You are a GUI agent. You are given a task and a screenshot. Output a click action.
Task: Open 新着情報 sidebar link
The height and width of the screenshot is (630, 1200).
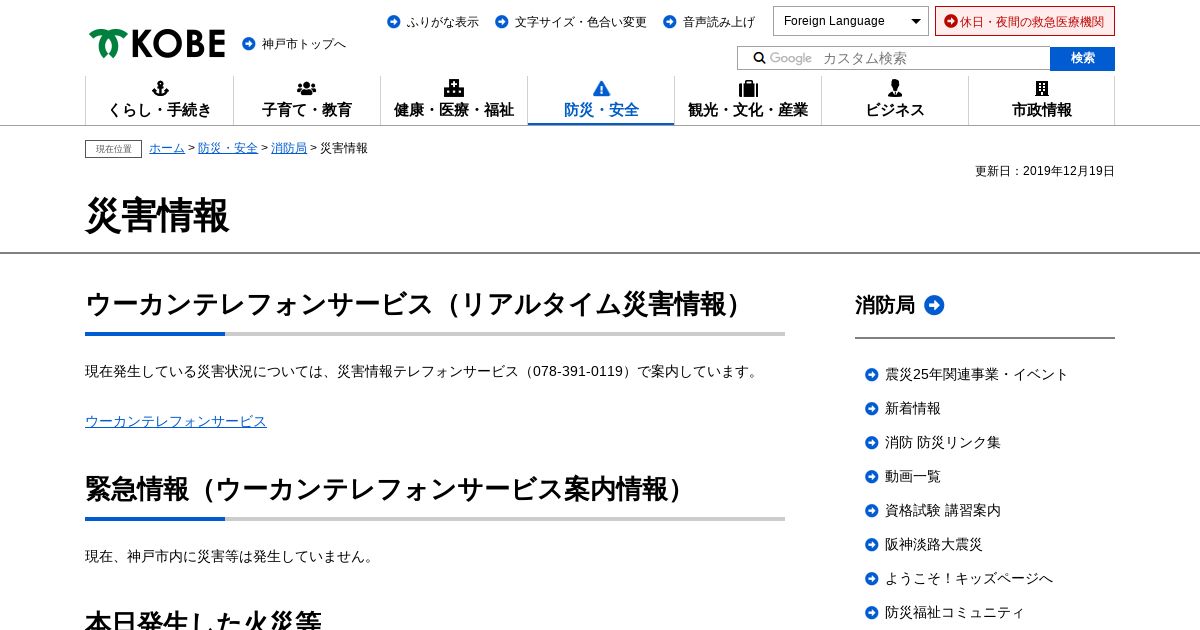tap(913, 408)
